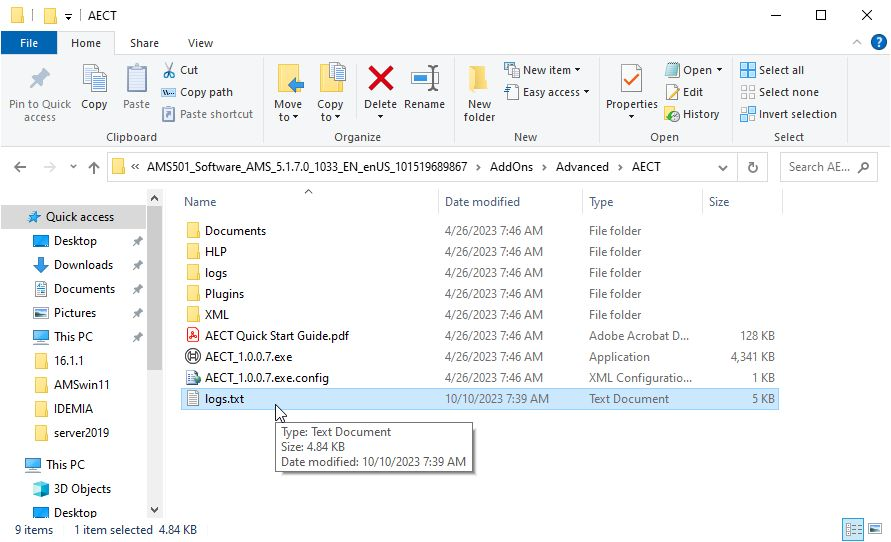Open the Delete options arrow
Image resolution: width=891 pixels, height=542 pixels.
380,117
